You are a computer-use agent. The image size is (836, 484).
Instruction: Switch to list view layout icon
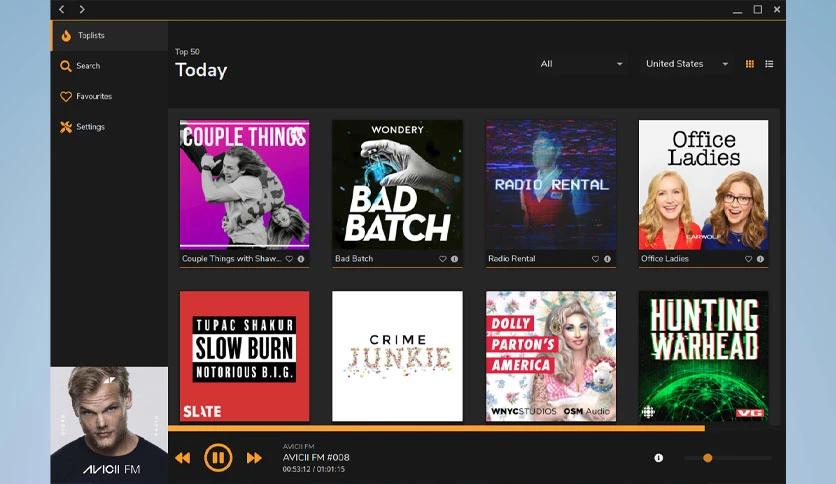769,64
